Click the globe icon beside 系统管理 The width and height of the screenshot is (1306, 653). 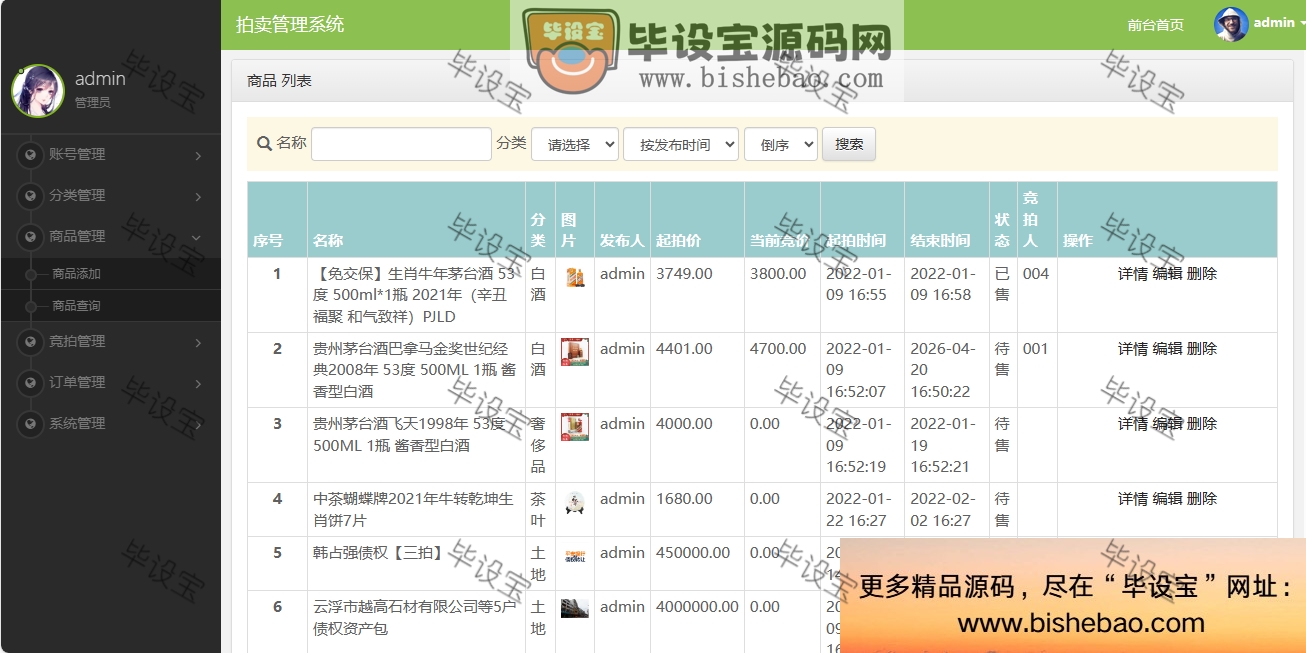point(31,424)
